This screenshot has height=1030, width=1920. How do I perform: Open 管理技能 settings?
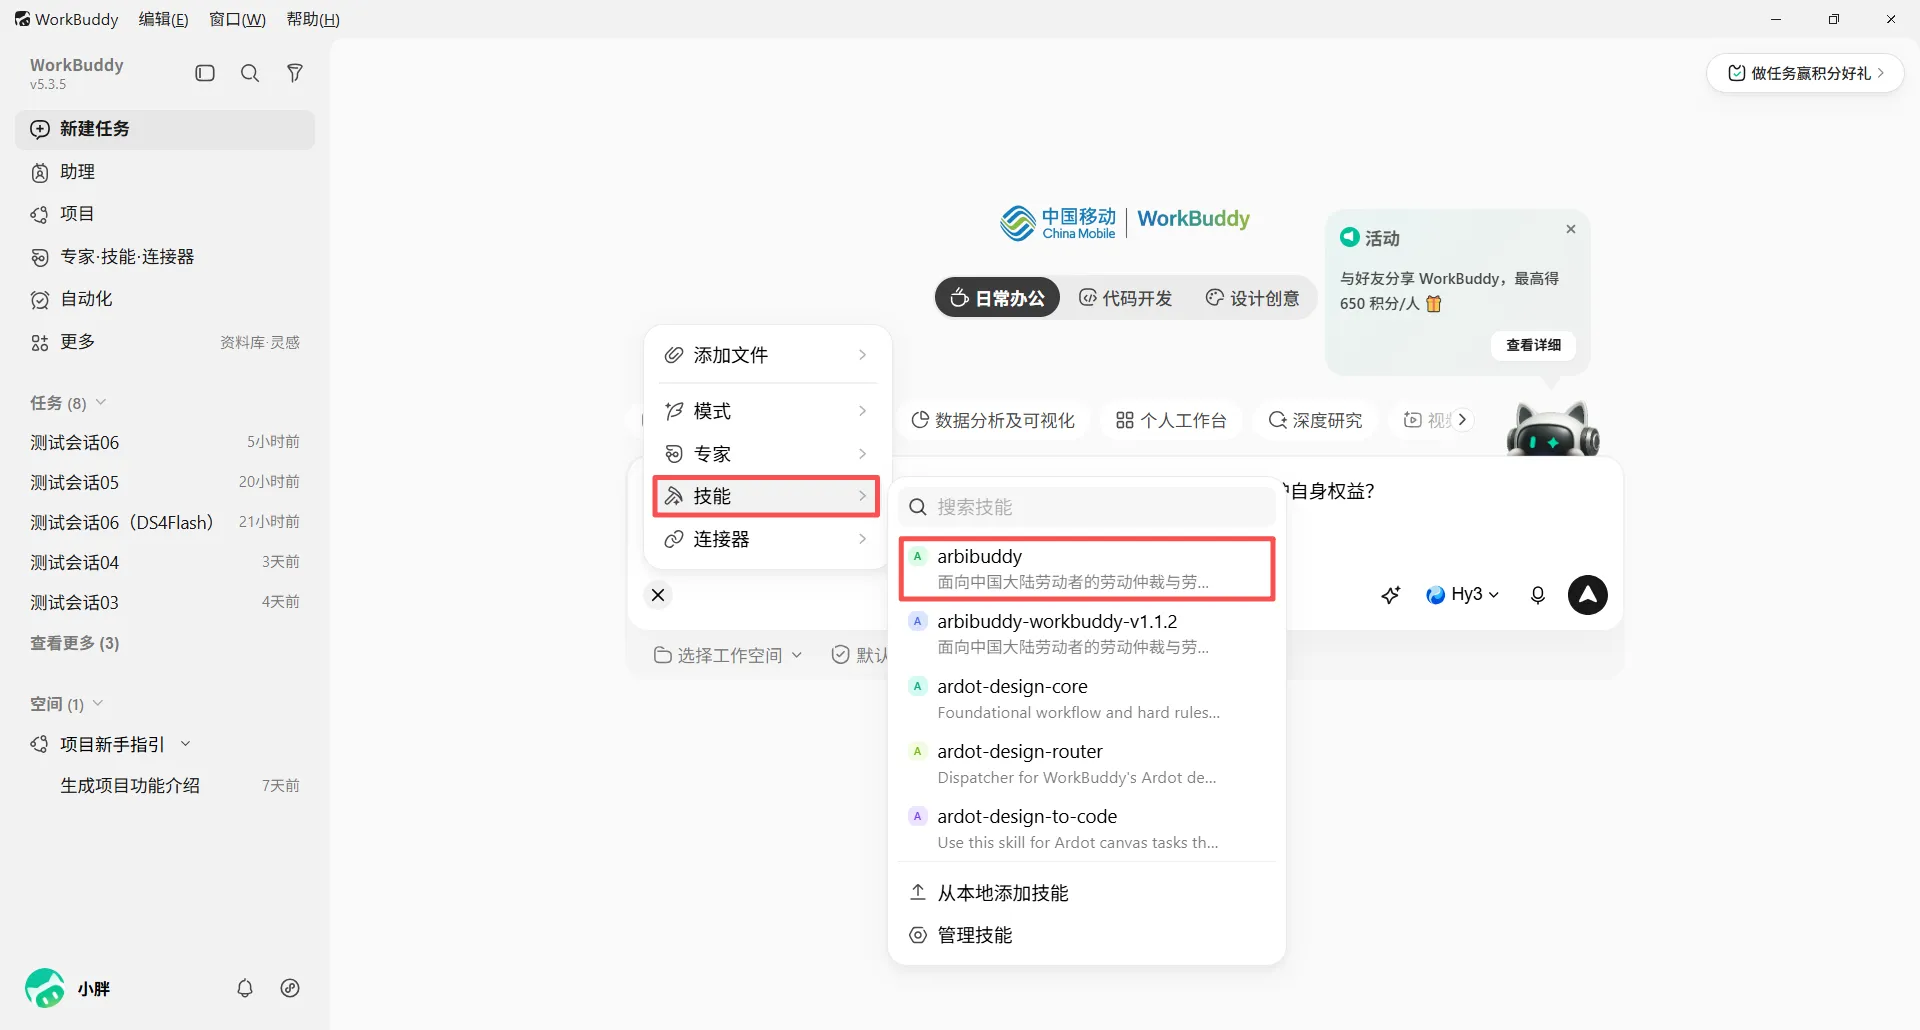pos(1087,935)
